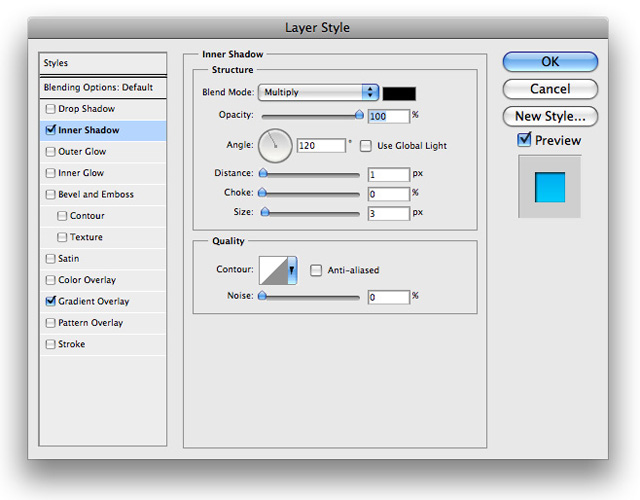This screenshot has width=640, height=500.
Task: Confirm with the OK button
Action: coord(550,62)
